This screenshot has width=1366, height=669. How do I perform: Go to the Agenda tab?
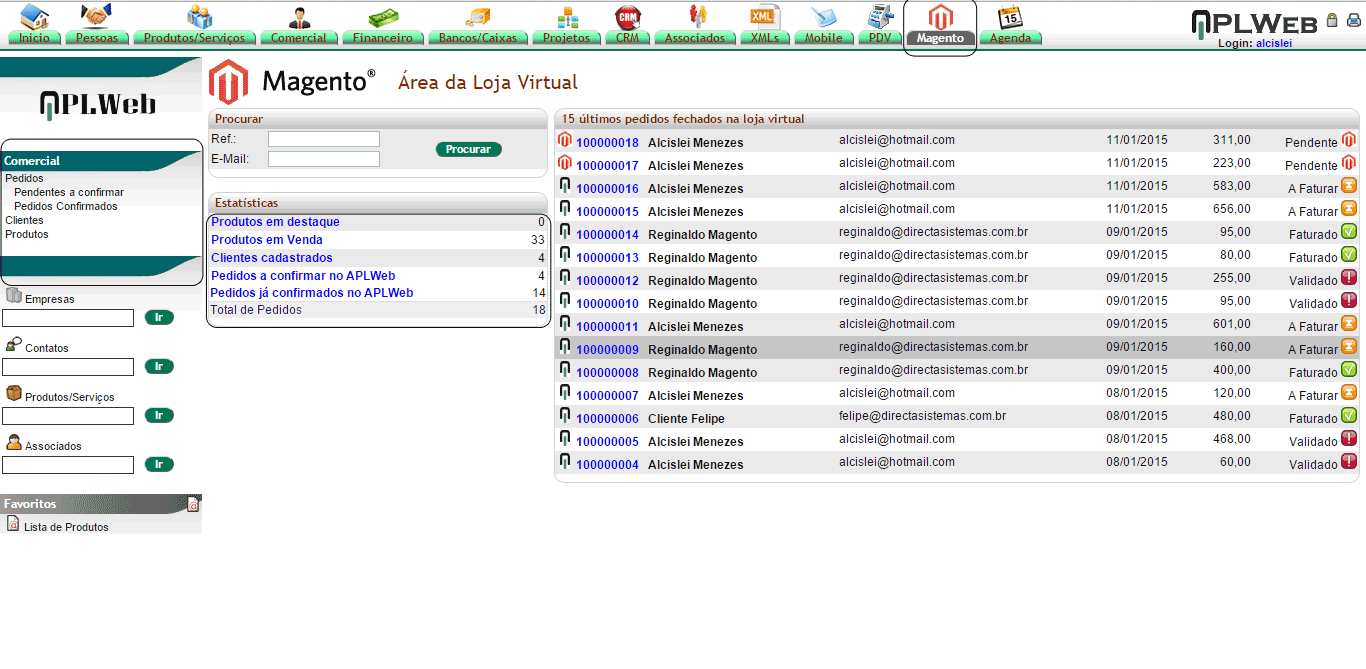1010,38
